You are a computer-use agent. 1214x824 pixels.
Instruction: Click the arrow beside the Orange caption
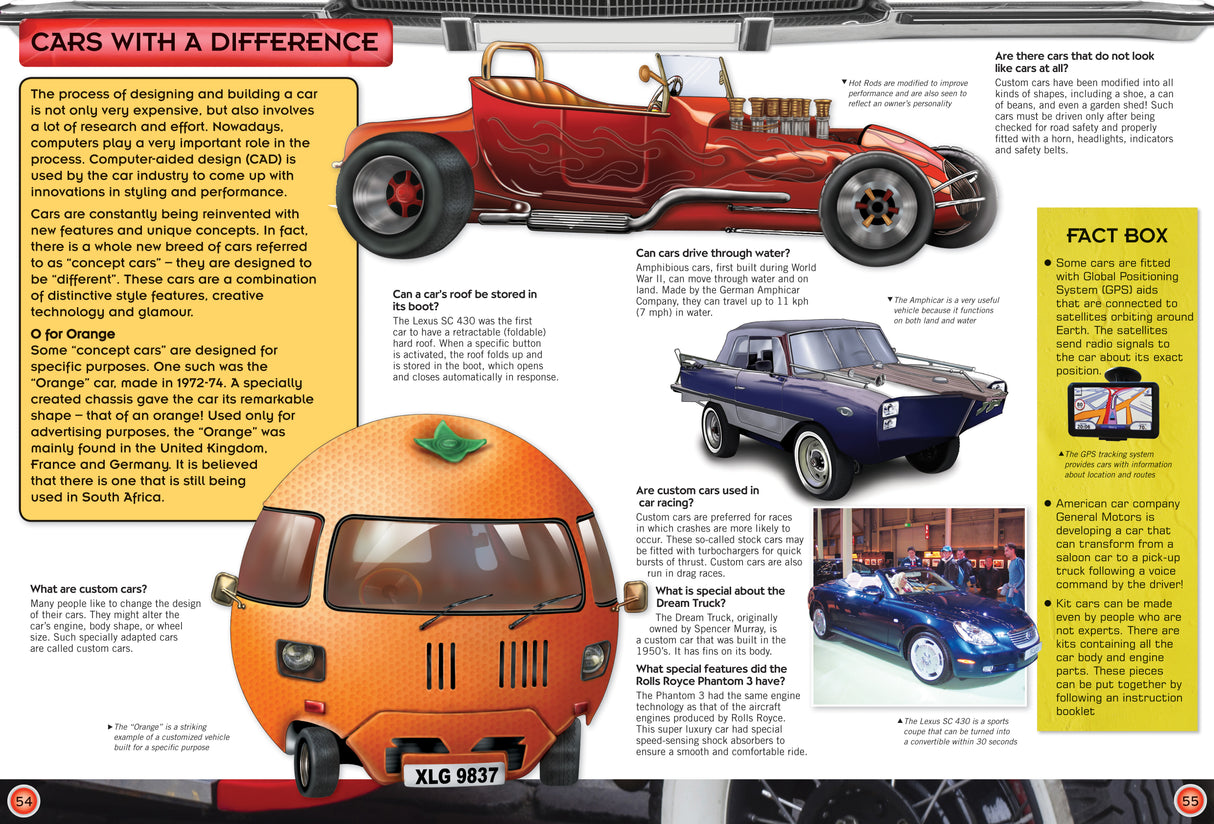pos(108,726)
